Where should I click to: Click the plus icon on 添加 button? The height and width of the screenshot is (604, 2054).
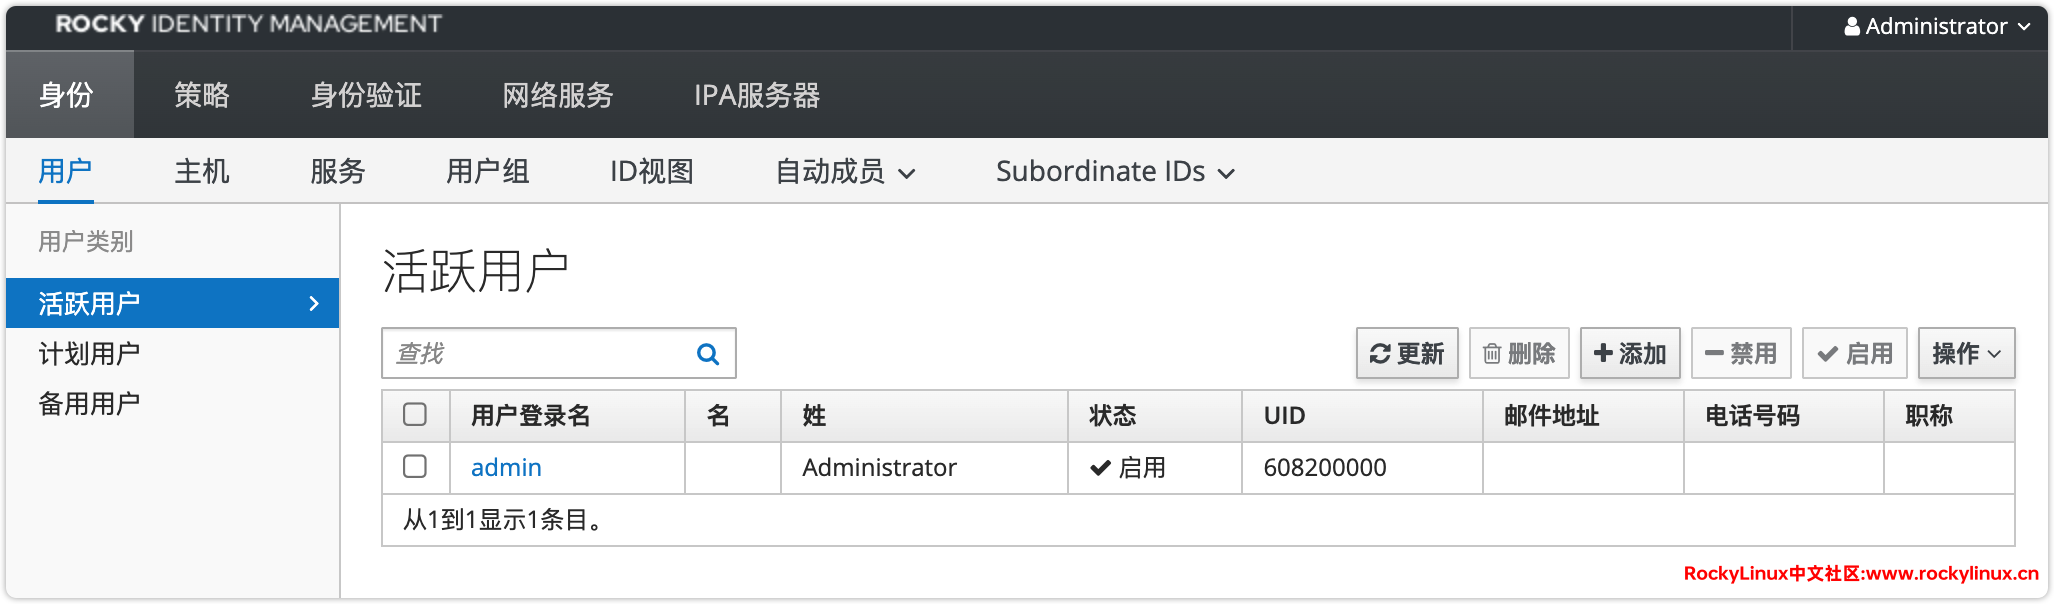click(1603, 353)
